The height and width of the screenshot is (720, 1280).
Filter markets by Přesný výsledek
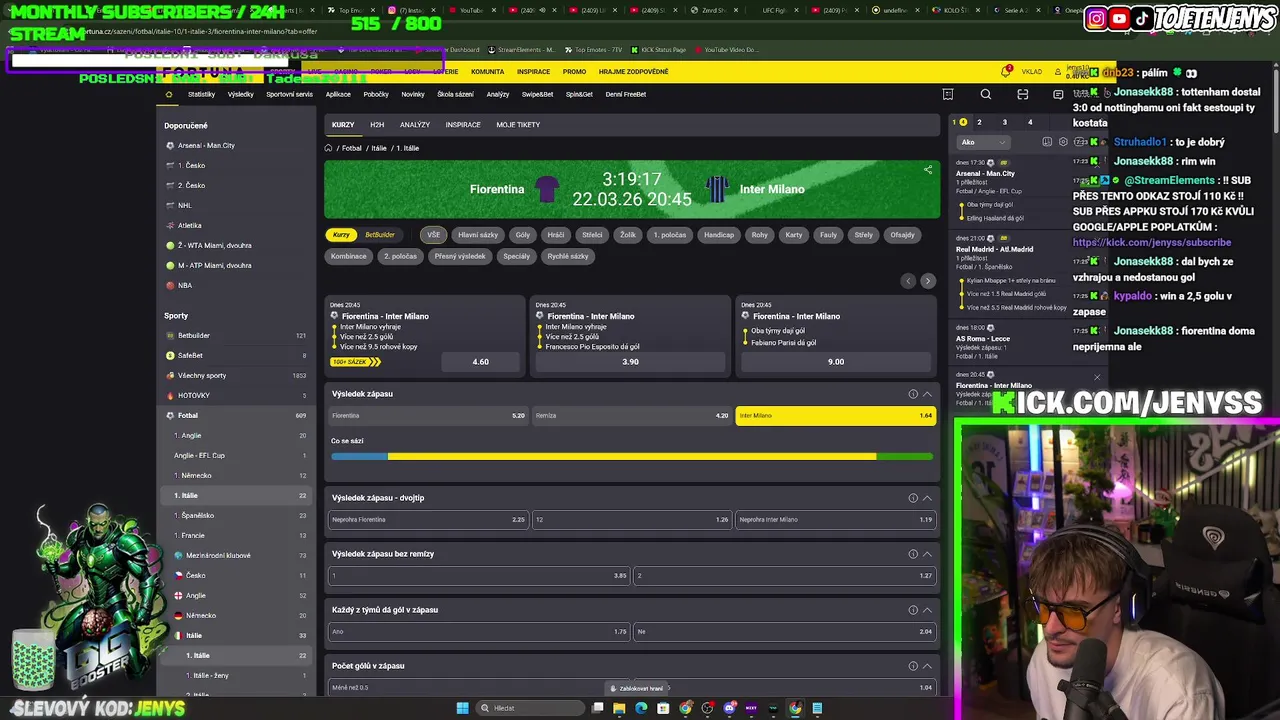[460, 256]
